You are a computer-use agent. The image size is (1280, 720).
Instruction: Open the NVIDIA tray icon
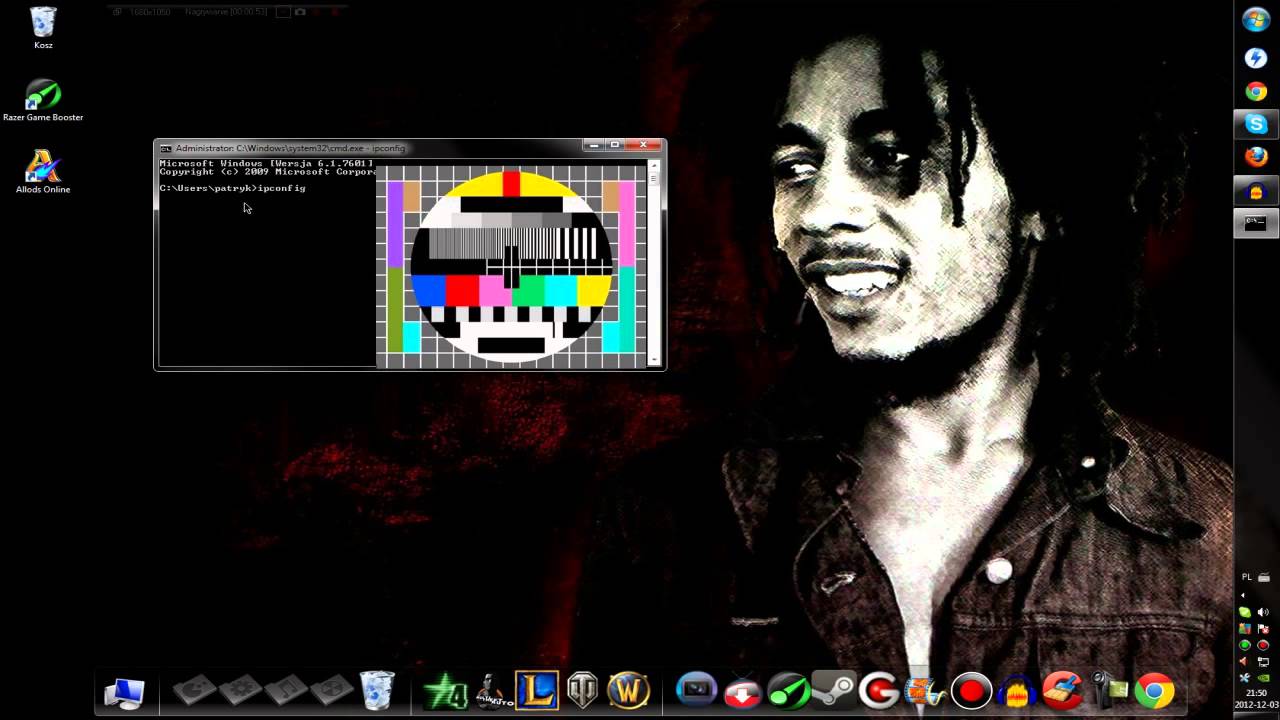coord(1263,677)
